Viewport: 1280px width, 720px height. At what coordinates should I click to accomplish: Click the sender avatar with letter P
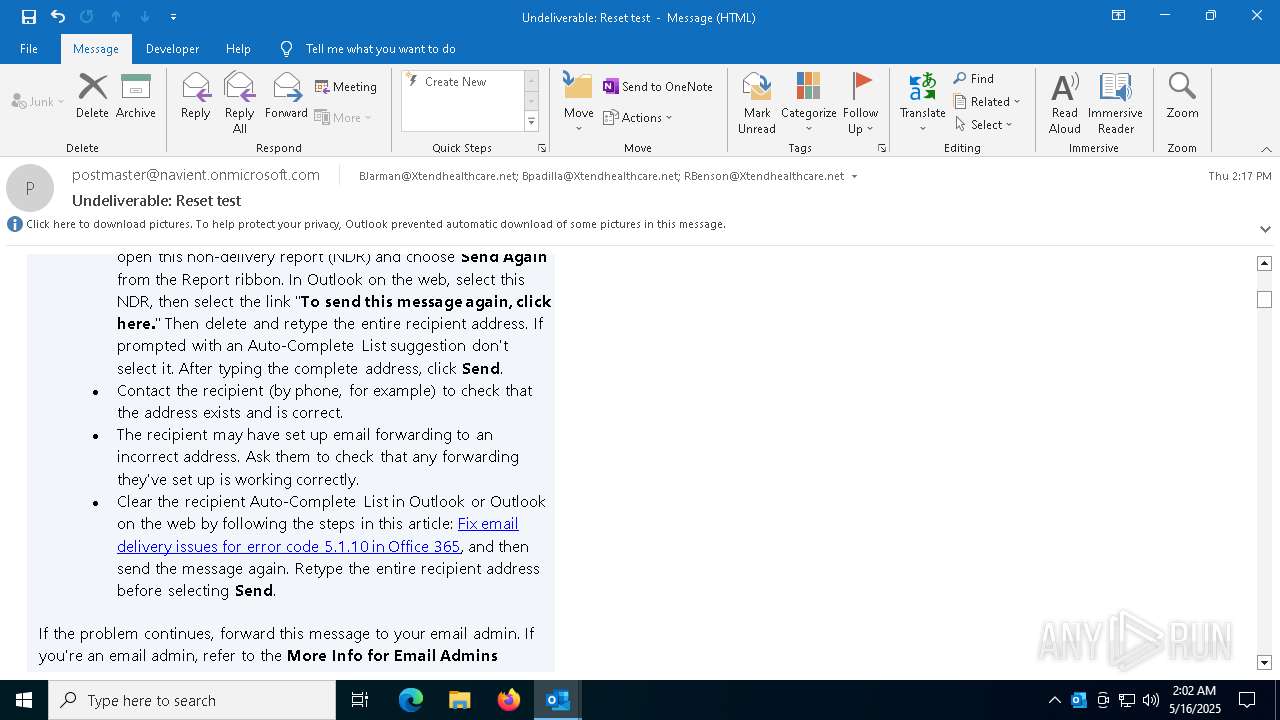point(30,188)
